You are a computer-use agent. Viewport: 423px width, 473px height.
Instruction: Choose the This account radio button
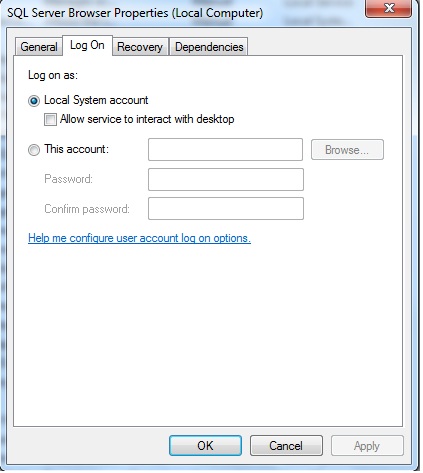[x=34, y=150]
